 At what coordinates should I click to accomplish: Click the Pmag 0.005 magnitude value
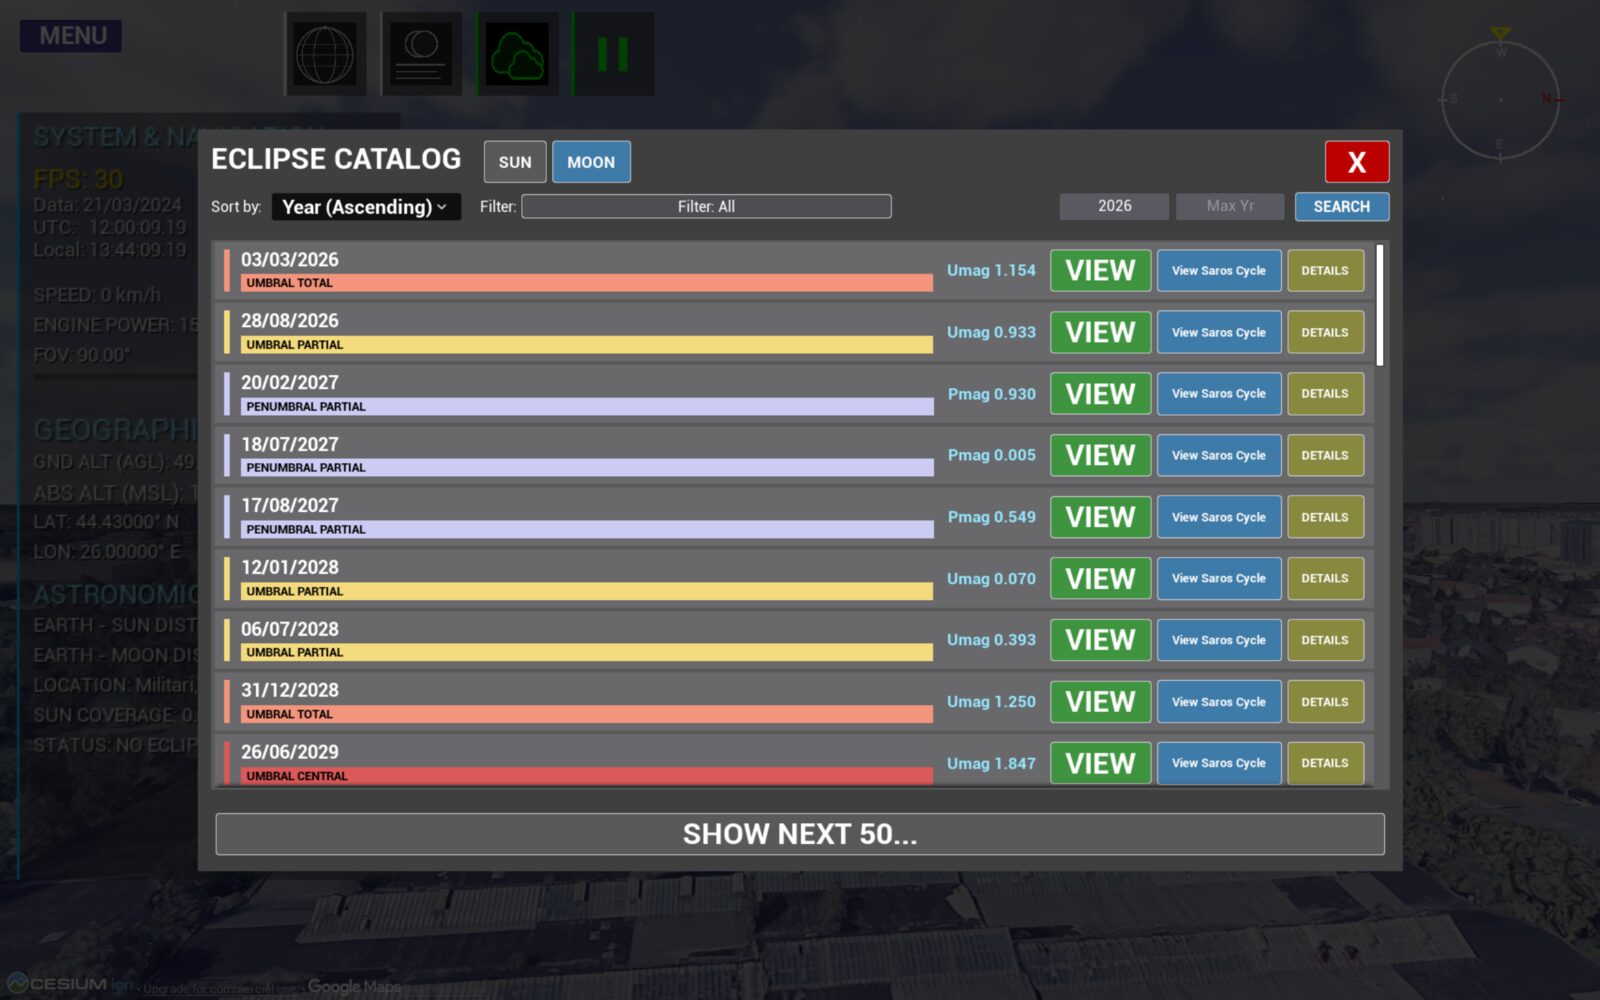991,455
